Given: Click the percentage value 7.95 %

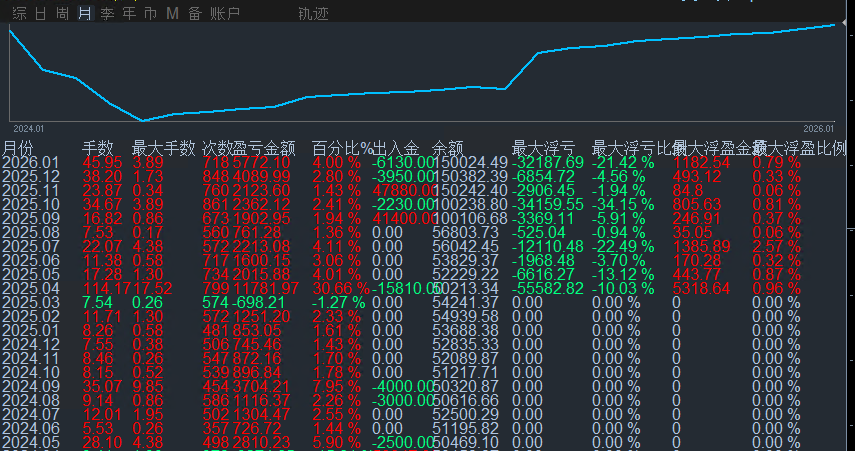Looking at the screenshot, I should click(x=336, y=387).
